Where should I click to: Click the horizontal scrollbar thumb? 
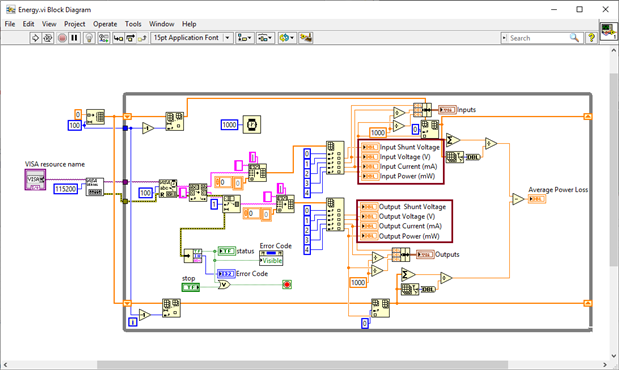[x=302, y=365]
